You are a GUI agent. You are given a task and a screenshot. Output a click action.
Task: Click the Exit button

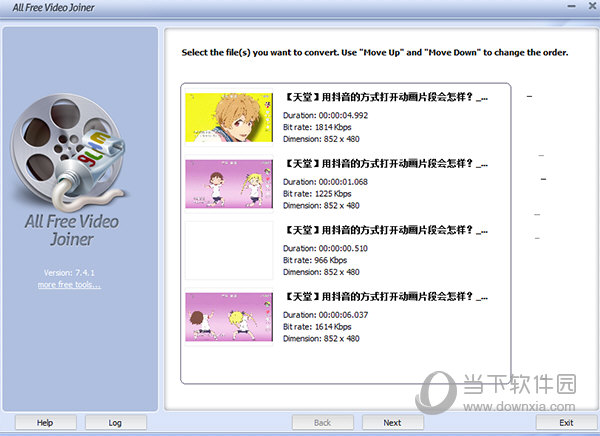pyautogui.click(x=566, y=423)
